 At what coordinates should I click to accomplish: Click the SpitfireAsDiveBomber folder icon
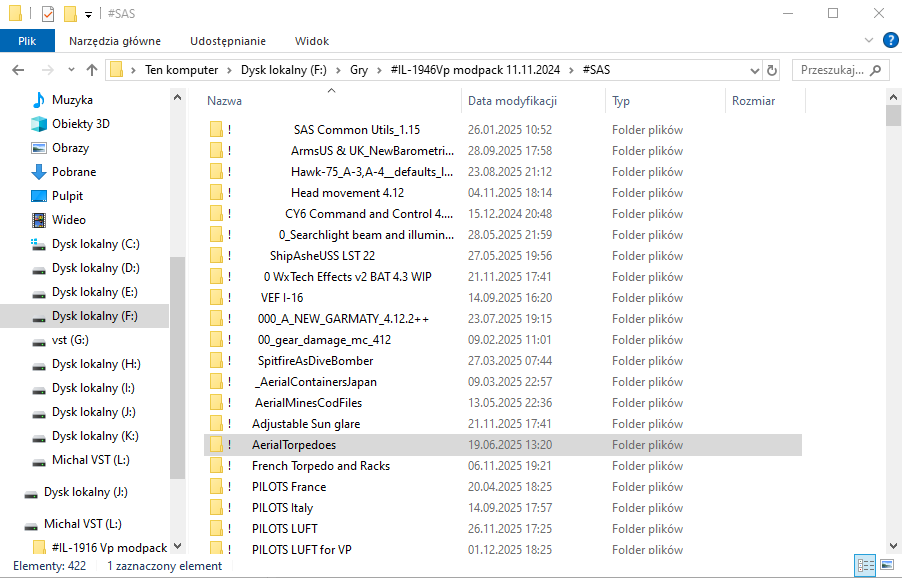pos(216,361)
